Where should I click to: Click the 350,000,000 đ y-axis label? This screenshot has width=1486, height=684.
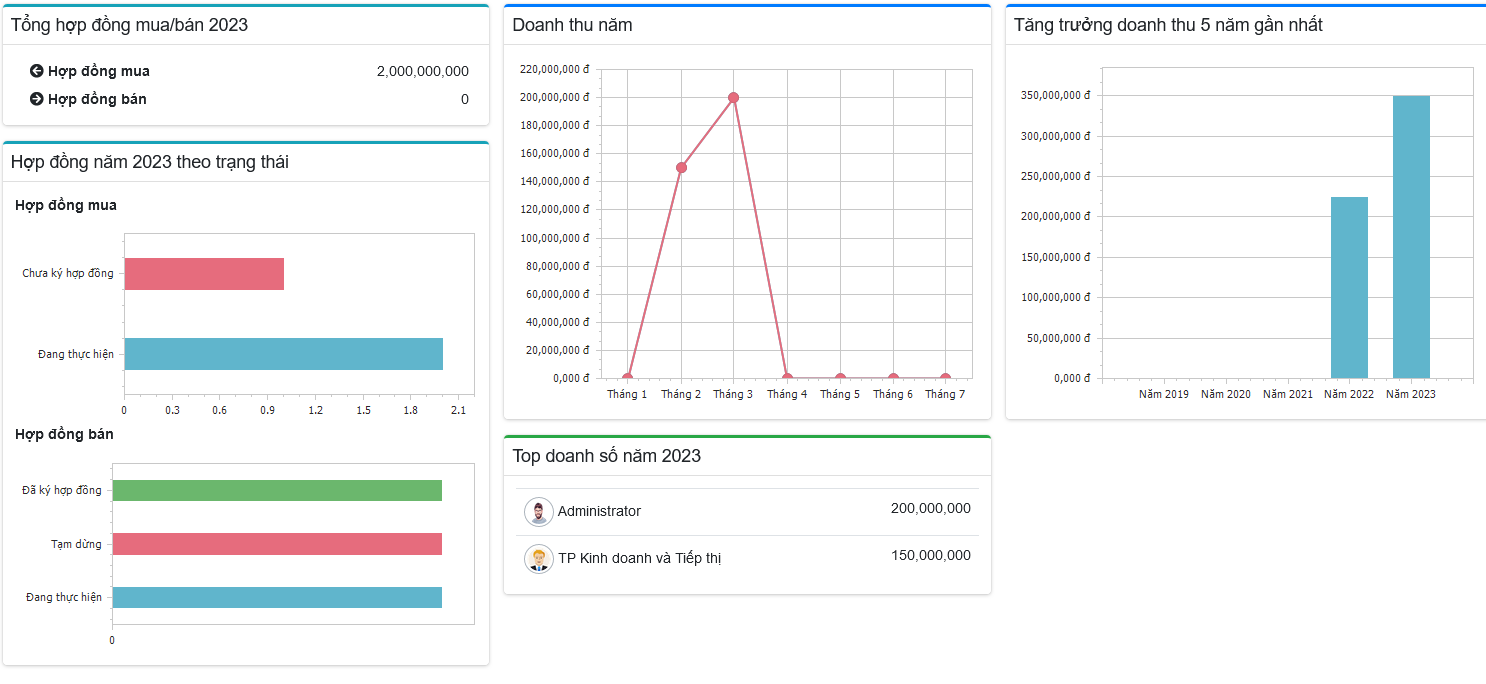(x=1055, y=96)
